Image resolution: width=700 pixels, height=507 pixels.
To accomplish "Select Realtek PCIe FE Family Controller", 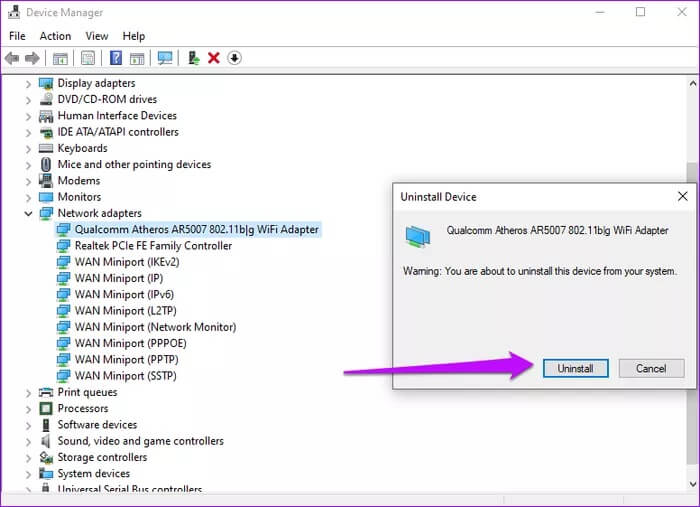I will pos(153,246).
